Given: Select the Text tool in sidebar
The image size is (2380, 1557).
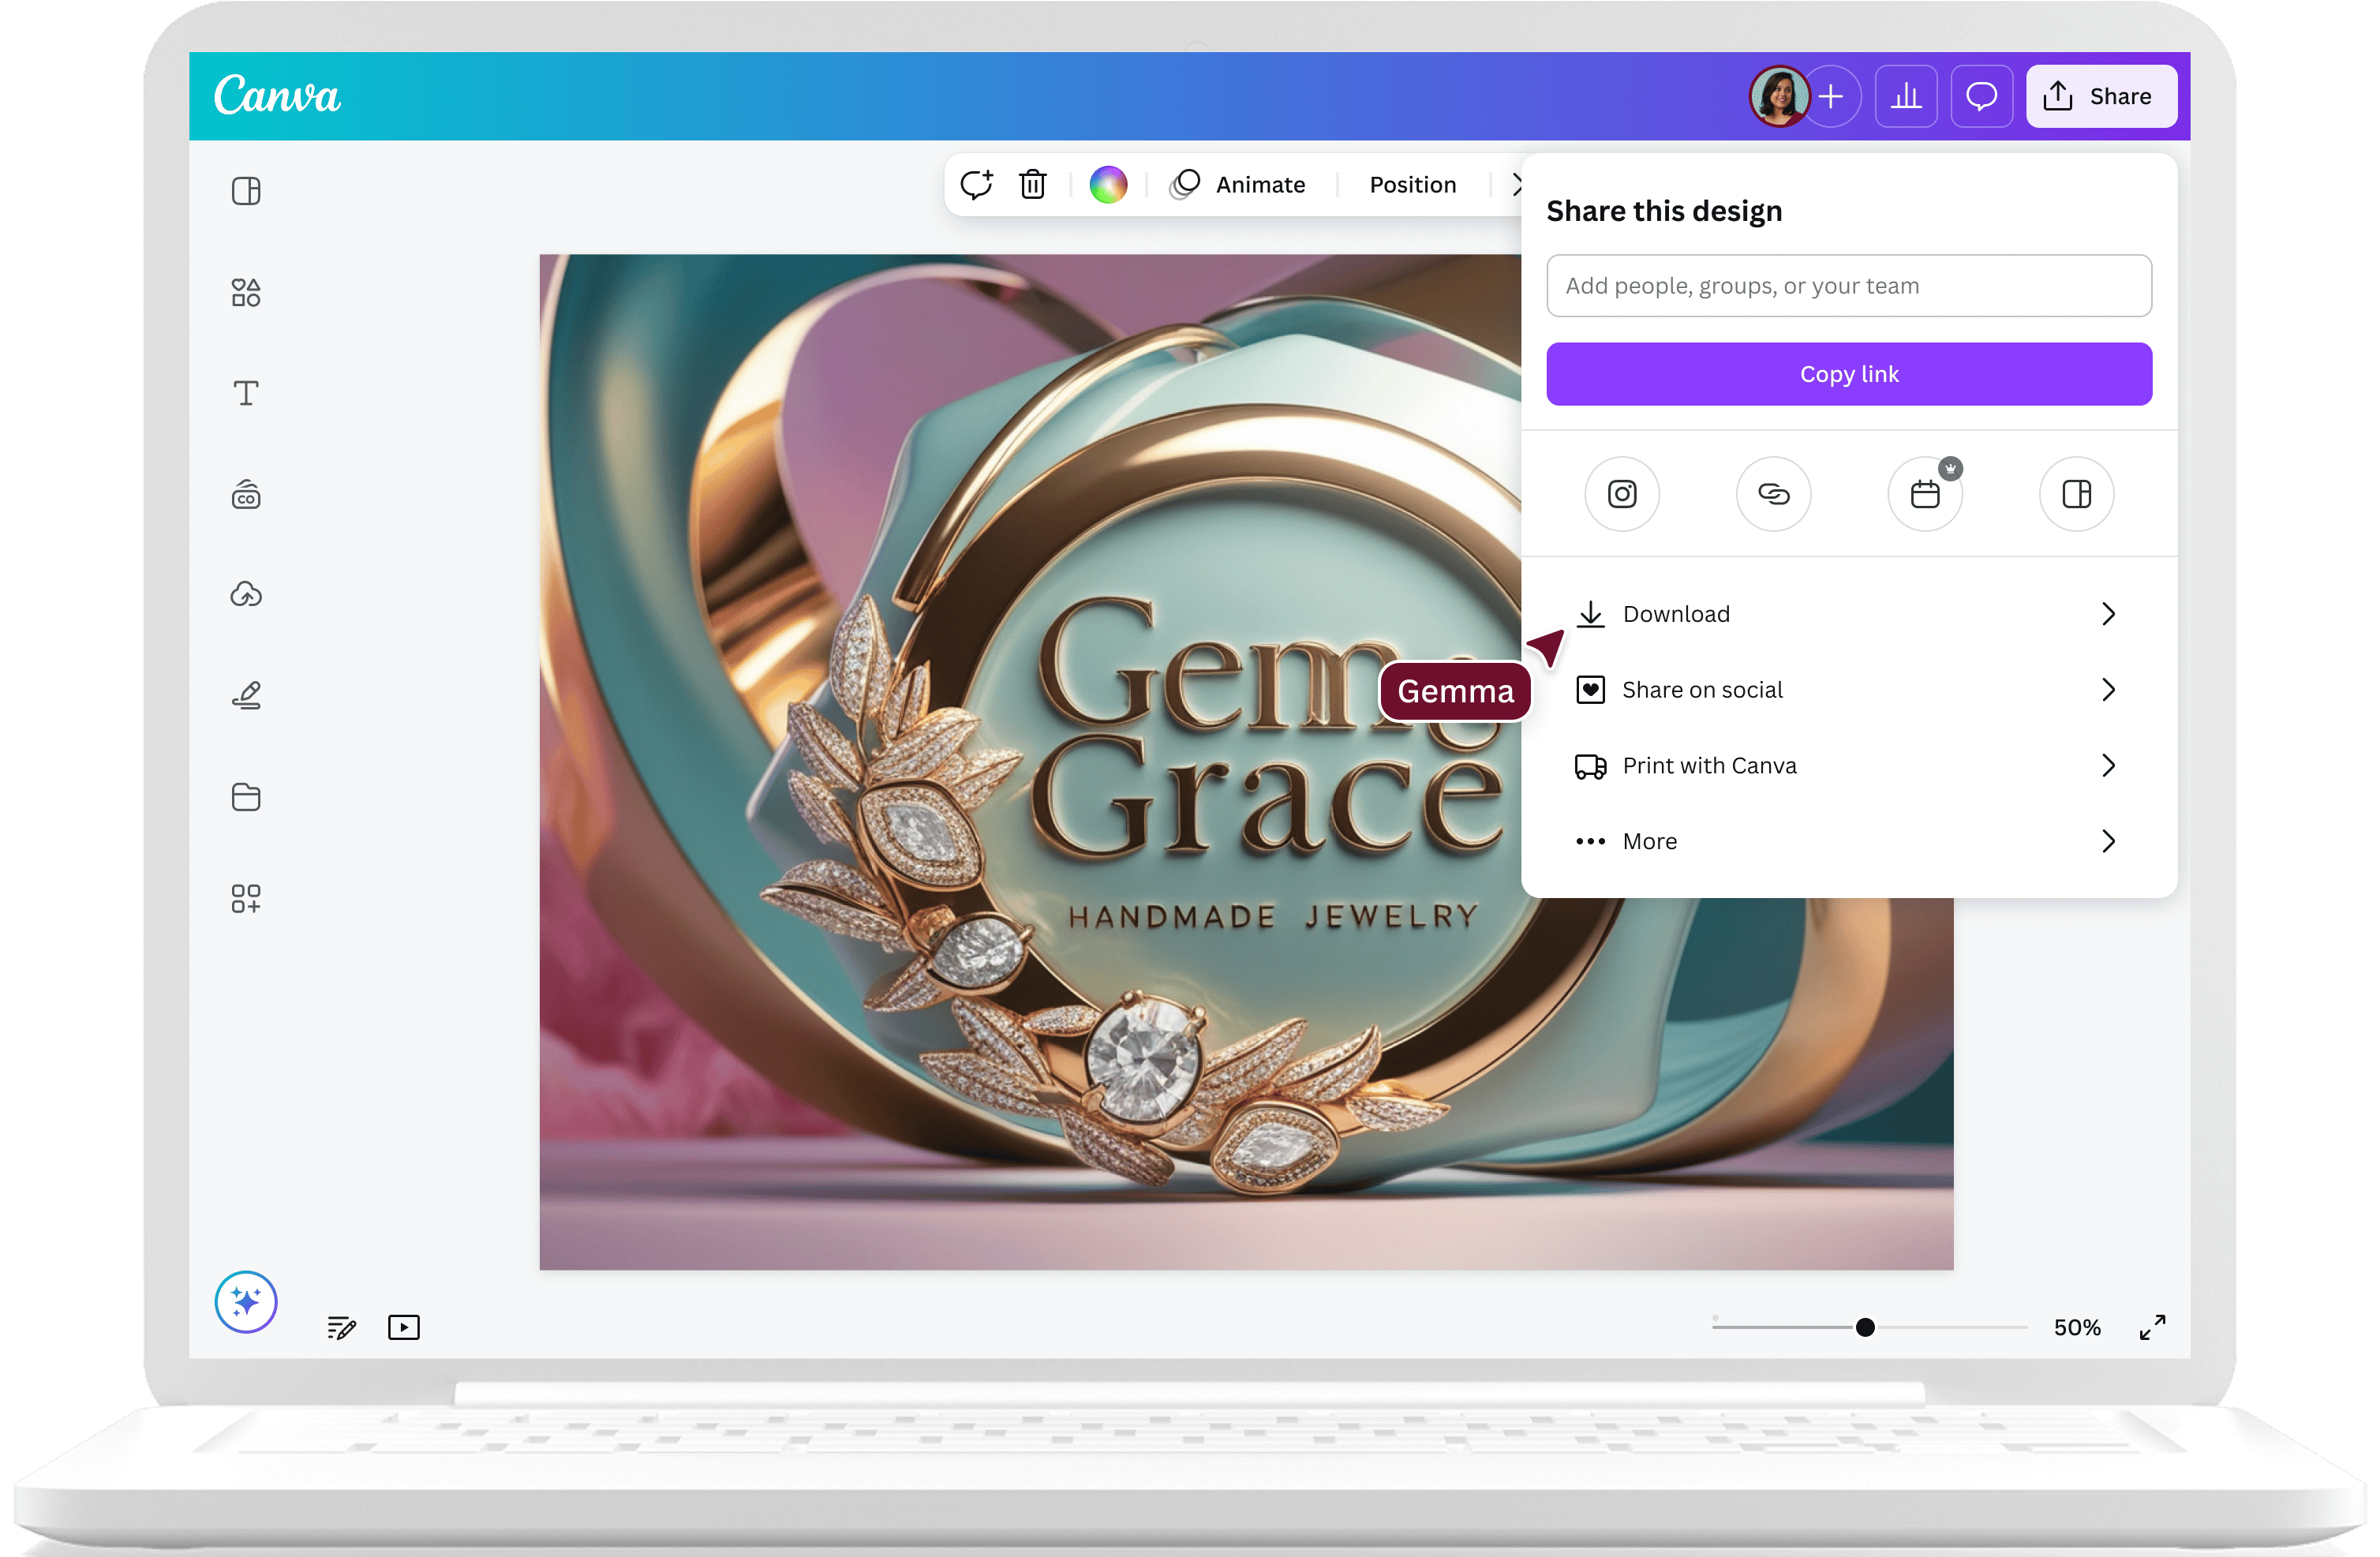Looking at the screenshot, I should 246,393.
